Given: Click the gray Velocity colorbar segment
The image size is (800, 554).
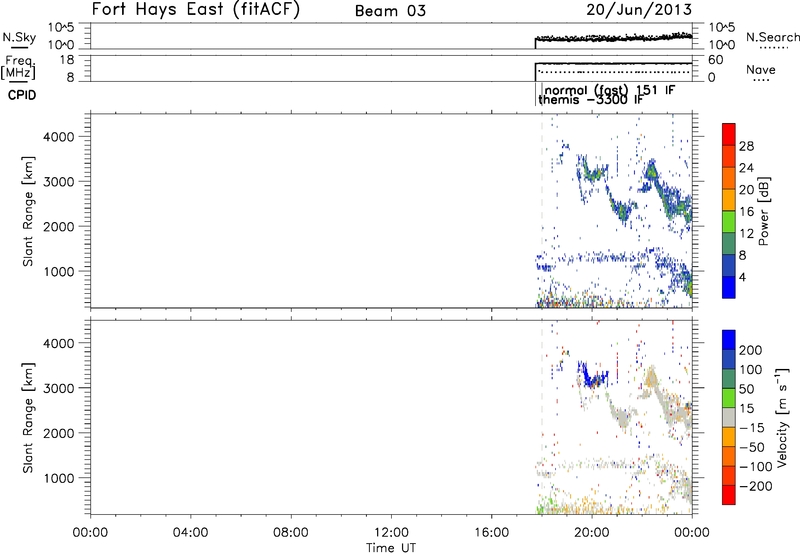Looking at the screenshot, I should coord(729,417).
